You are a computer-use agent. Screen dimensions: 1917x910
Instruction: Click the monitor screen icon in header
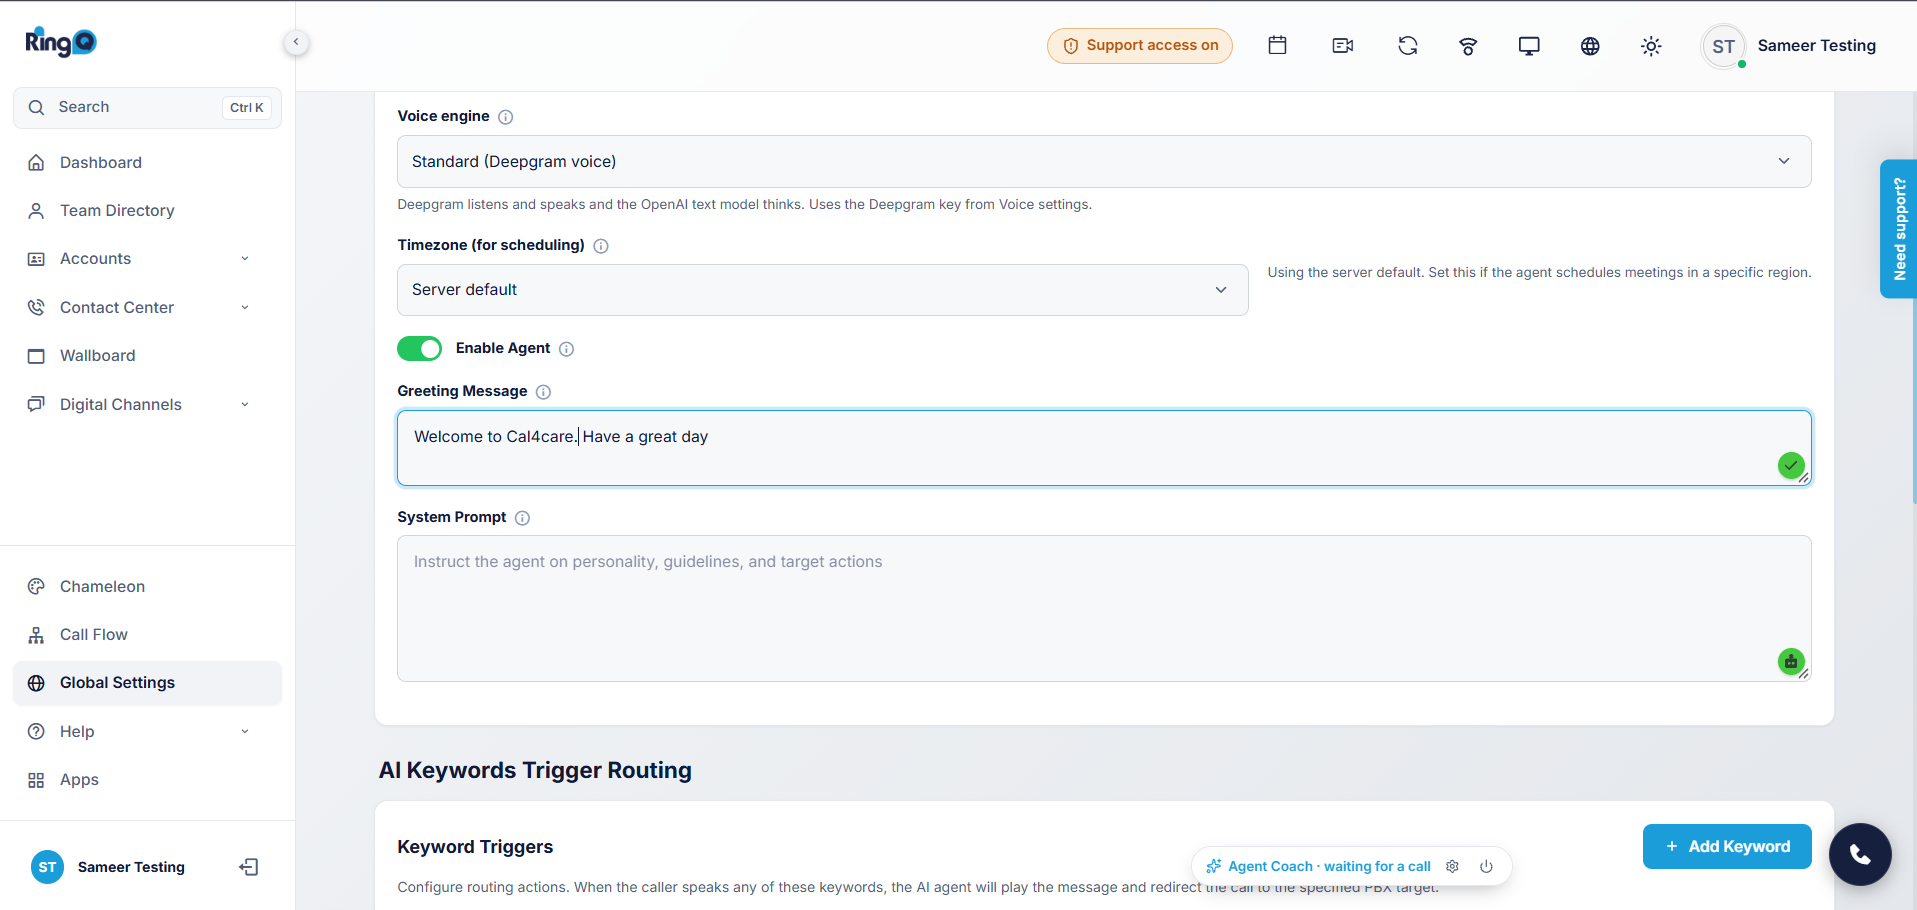[1529, 46]
